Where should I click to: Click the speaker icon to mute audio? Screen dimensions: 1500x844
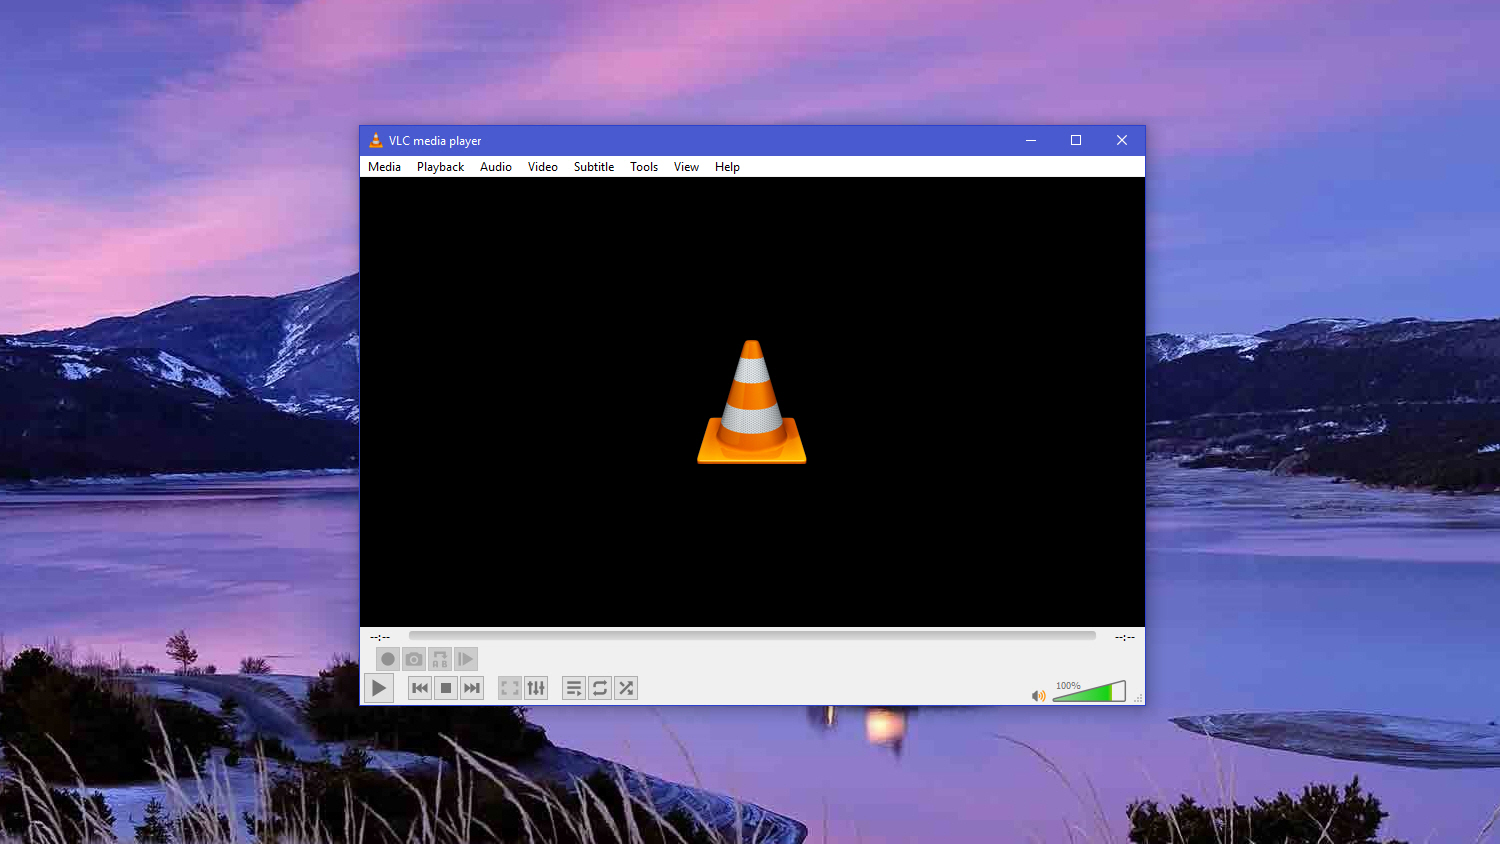(x=1038, y=694)
